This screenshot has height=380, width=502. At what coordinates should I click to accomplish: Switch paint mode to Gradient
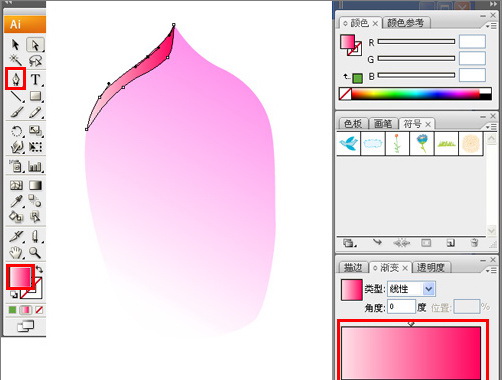[25, 310]
